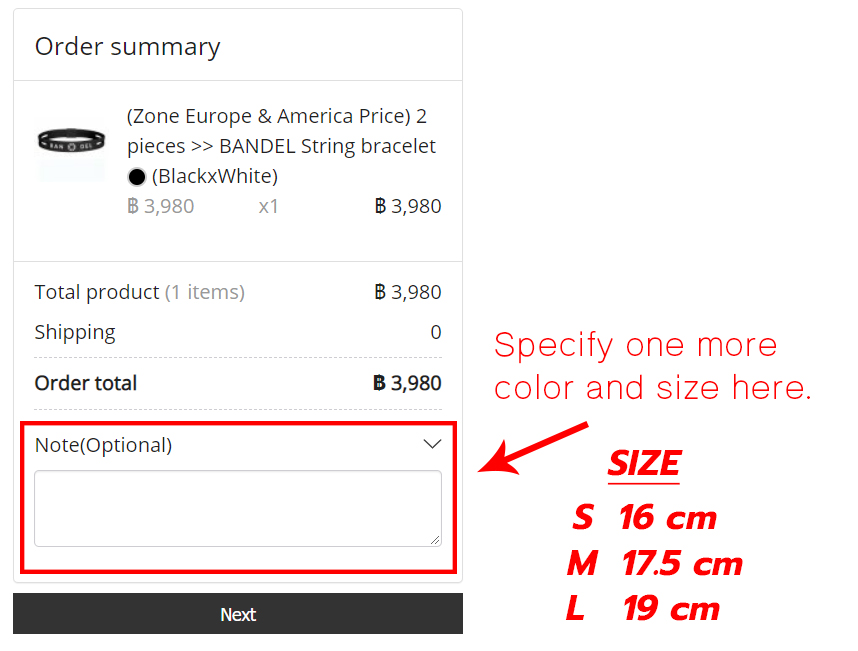Click the x1 quantity indicator
Viewport: 858px width, 651px height.
[x=268, y=206]
